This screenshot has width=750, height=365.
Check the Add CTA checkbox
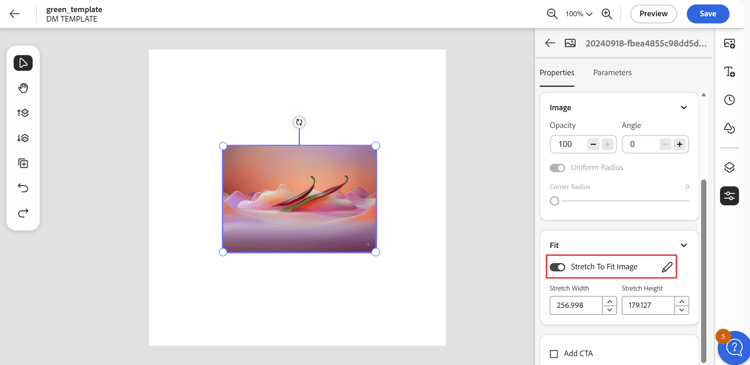554,354
